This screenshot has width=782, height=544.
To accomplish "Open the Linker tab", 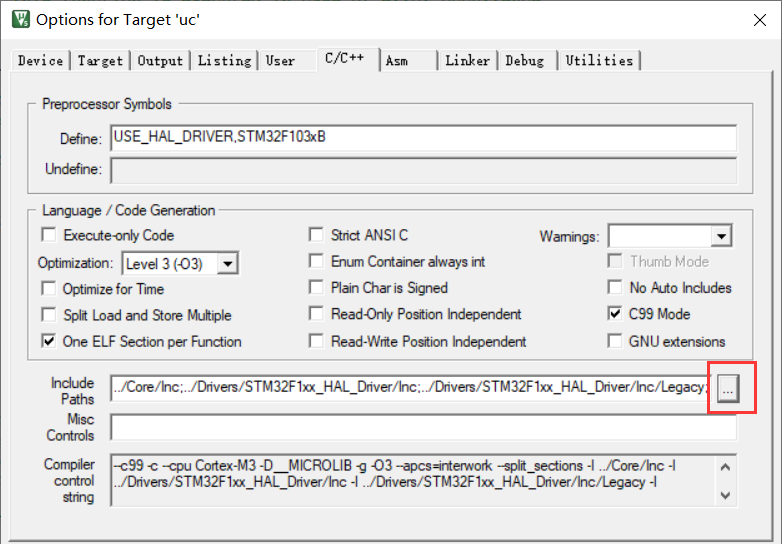I will point(467,61).
